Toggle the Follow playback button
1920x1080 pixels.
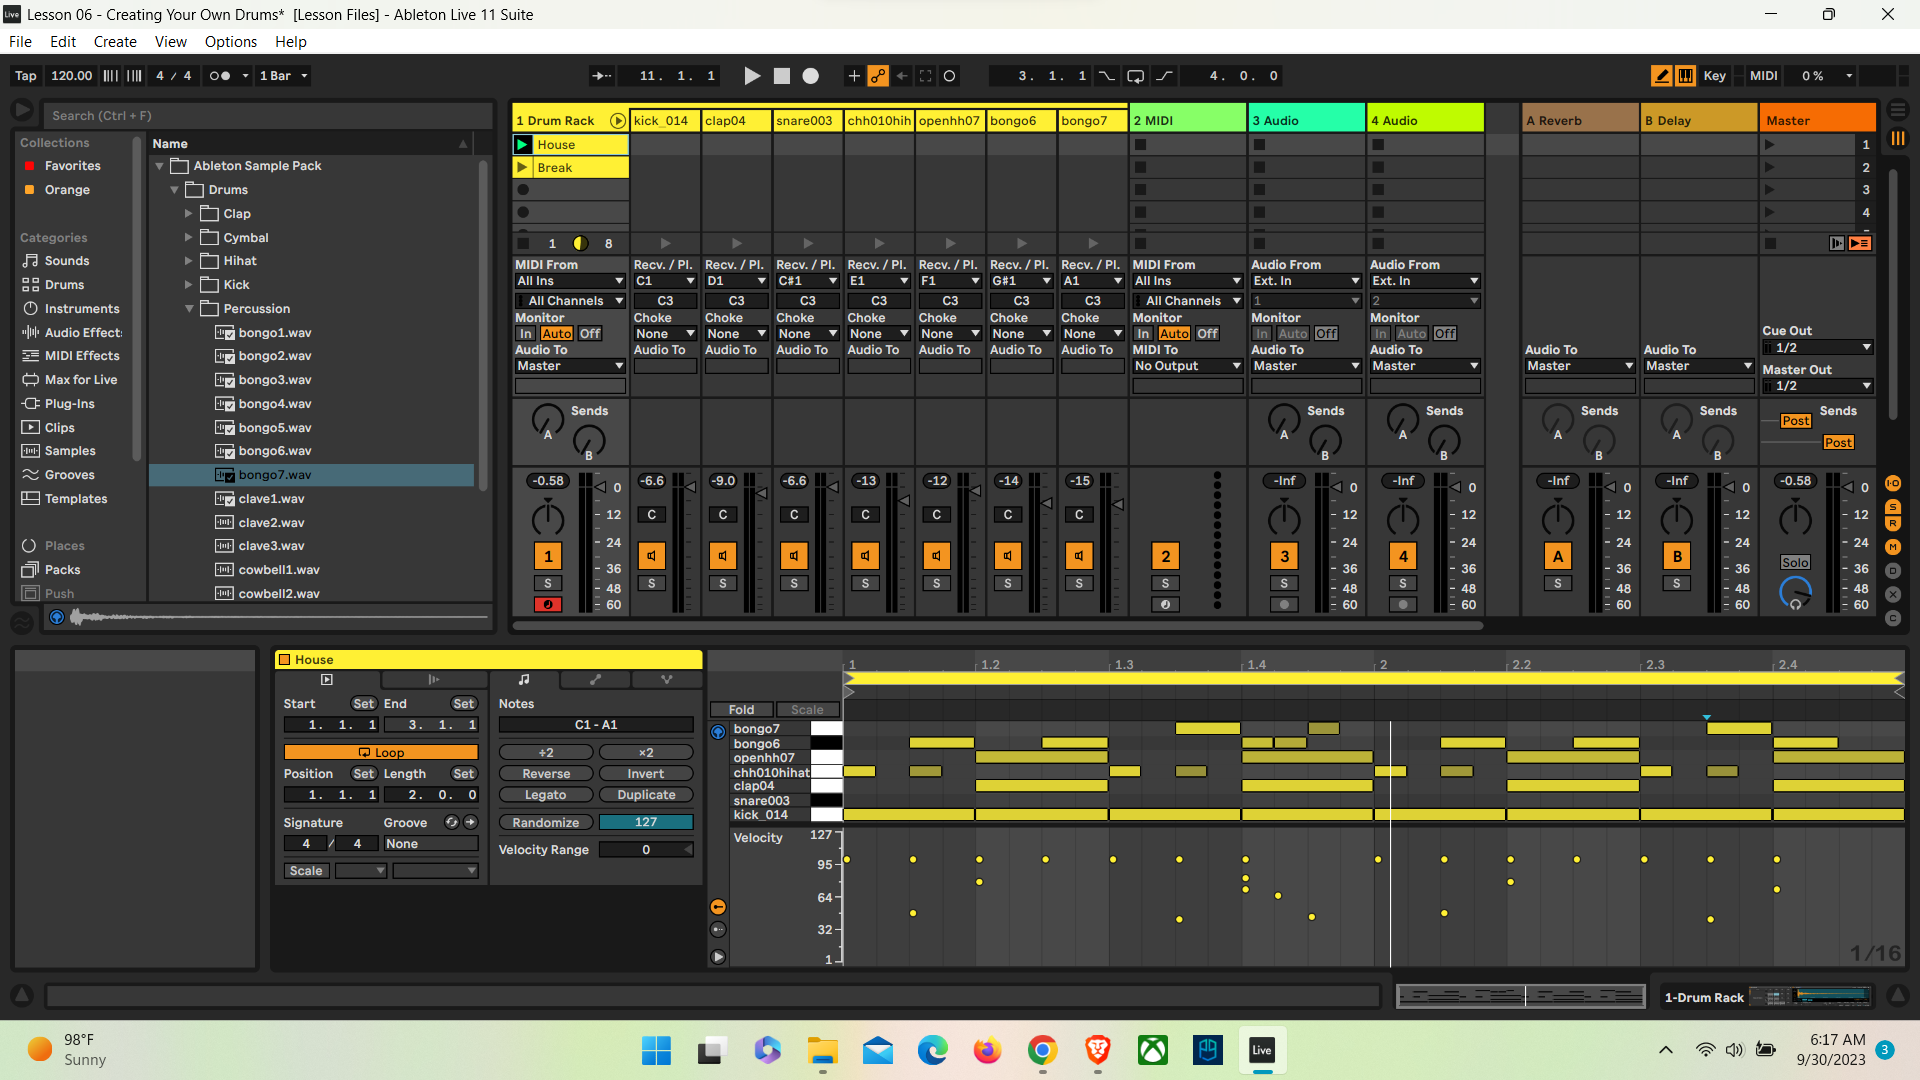(x=601, y=76)
